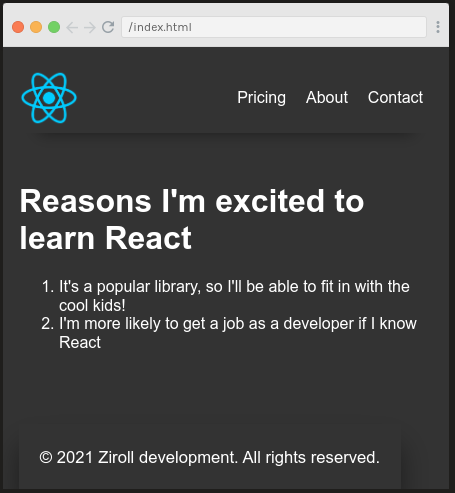Click the green maximize window dot
The height and width of the screenshot is (493, 455).
54,27
